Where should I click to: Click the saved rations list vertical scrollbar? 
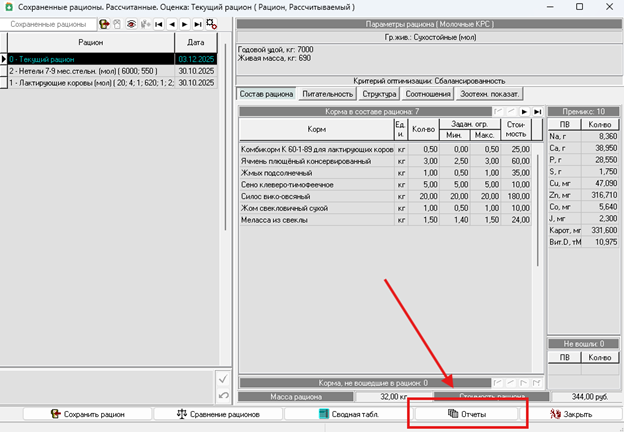225,137
